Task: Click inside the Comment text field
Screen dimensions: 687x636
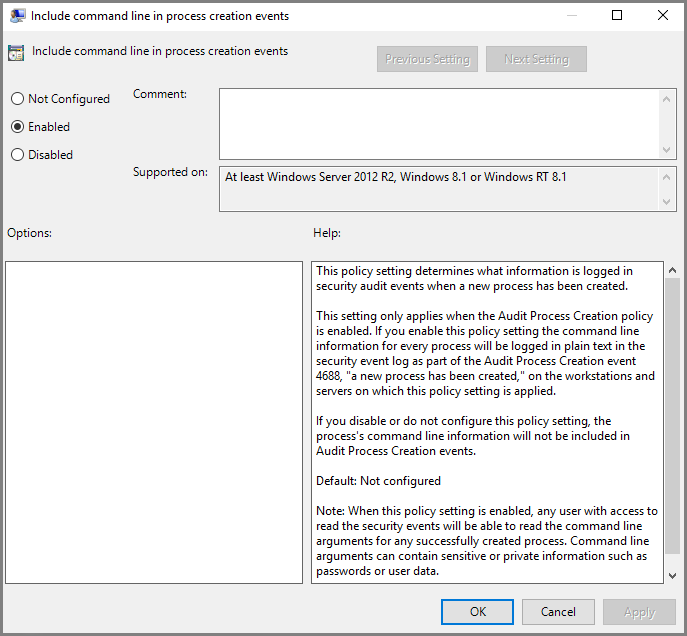Action: [439, 123]
